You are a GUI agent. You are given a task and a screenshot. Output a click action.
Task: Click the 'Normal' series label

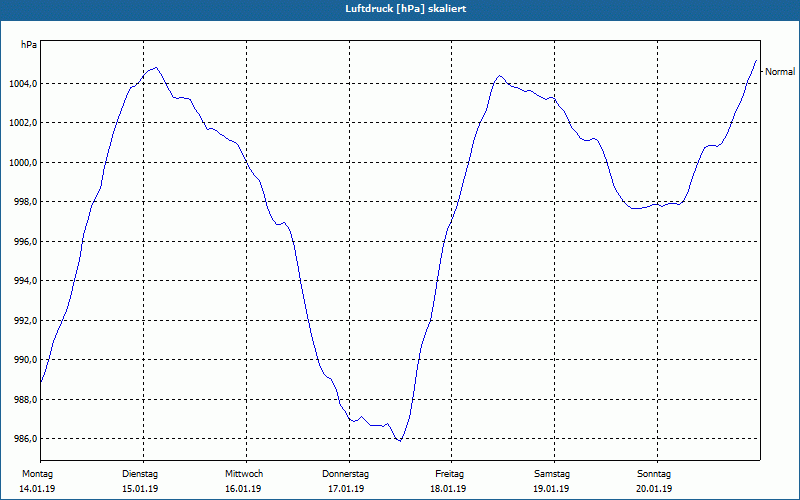(x=780, y=72)
